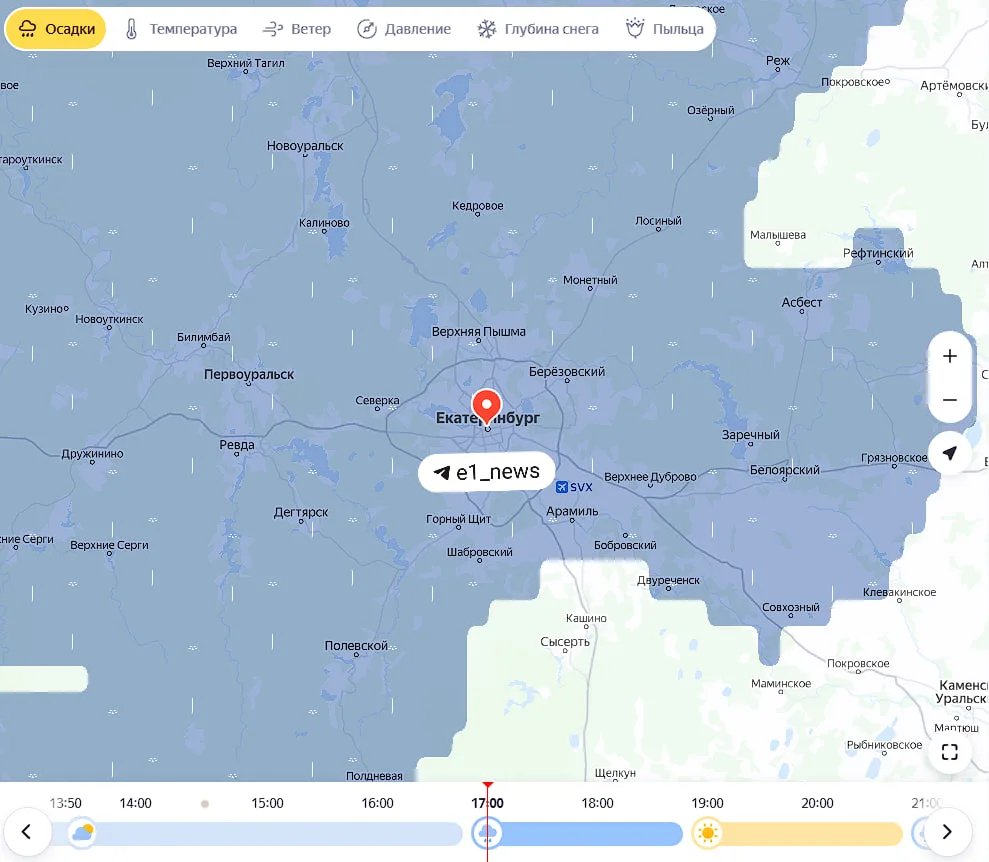Click the e1_news Telegram badge

pyautogui.click(x=487, y=472)
